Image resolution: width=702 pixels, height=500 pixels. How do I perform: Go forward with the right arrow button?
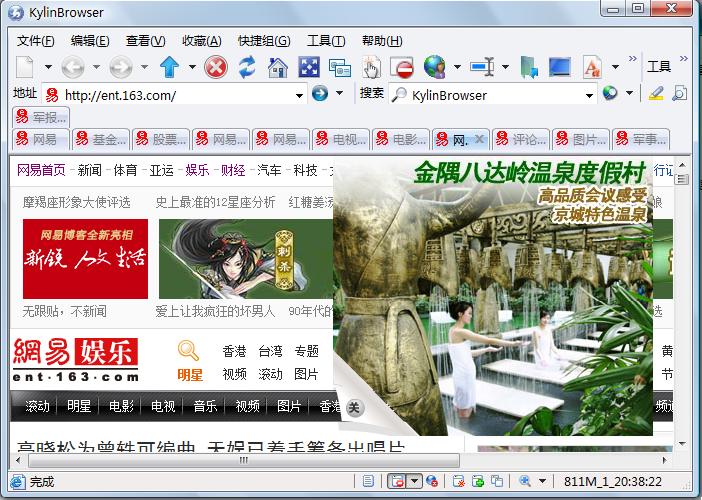coord(121,67)
